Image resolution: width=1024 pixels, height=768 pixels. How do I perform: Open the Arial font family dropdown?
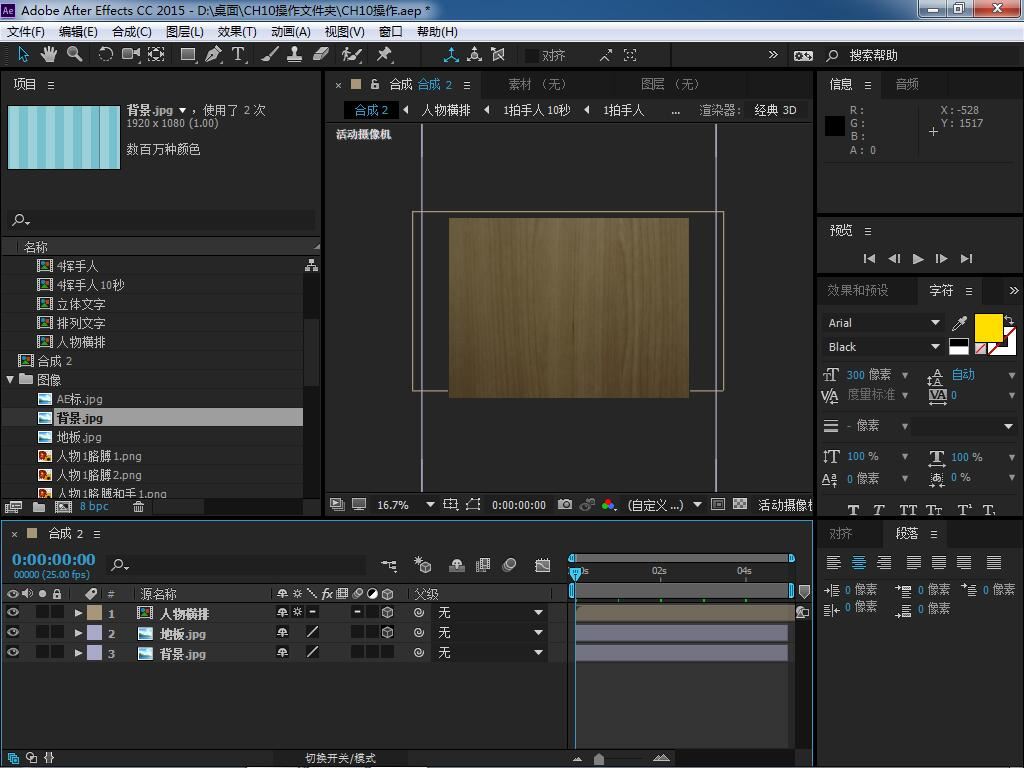click(935, 323)
